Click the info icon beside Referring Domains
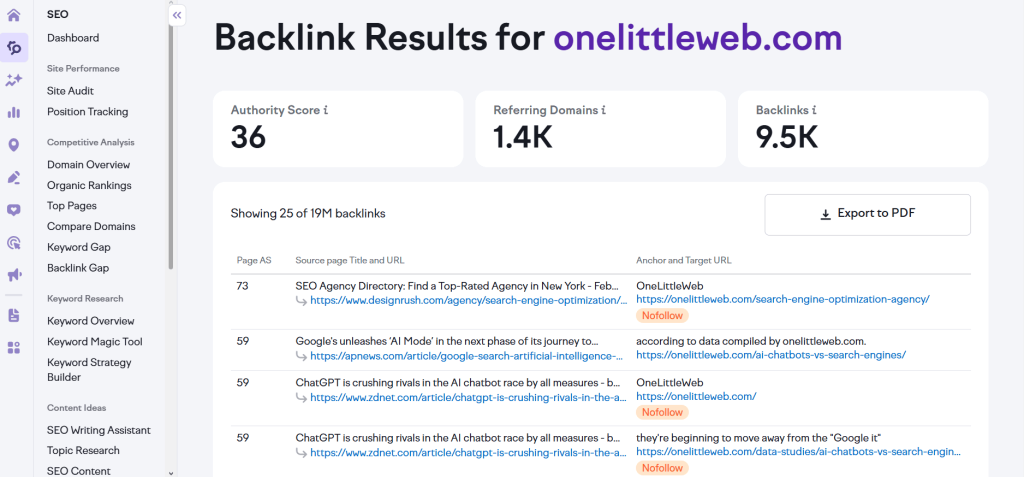Screen dimensions: 1024x477 (x=601, y=110)
